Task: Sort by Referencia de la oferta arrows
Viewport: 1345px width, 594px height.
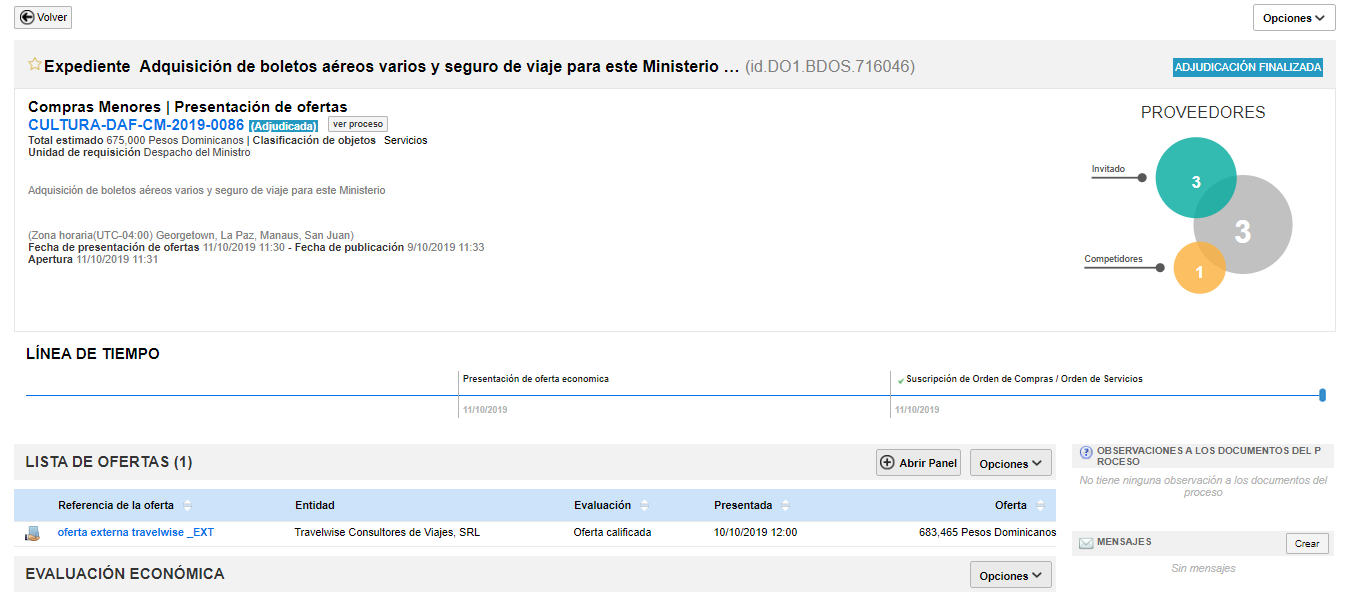Action: pyautogui.click(x=188, y=505)
